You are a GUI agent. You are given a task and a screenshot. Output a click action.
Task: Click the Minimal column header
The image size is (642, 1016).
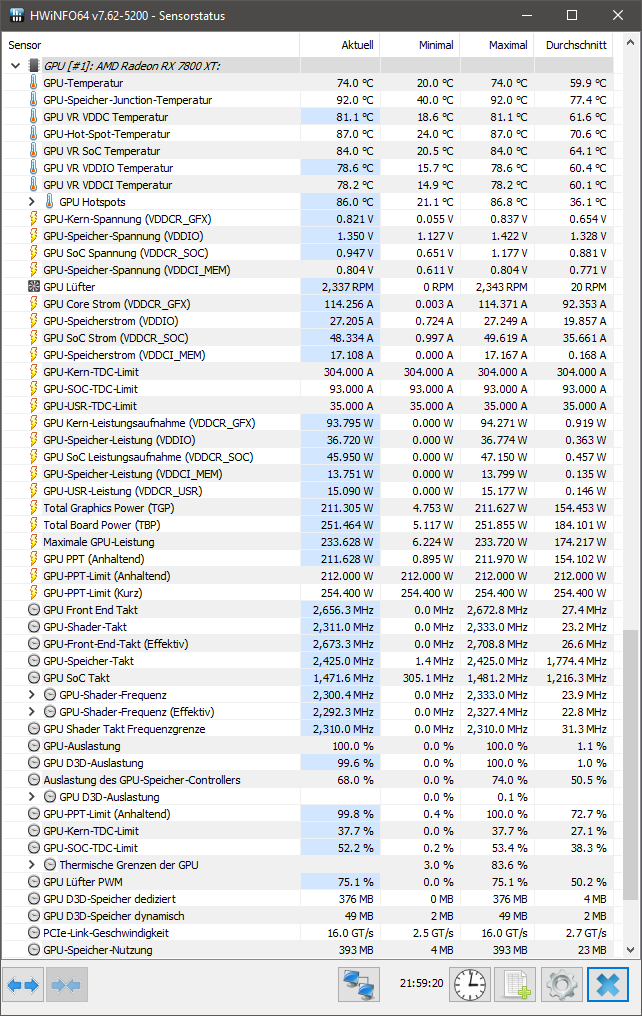(420, 45)
